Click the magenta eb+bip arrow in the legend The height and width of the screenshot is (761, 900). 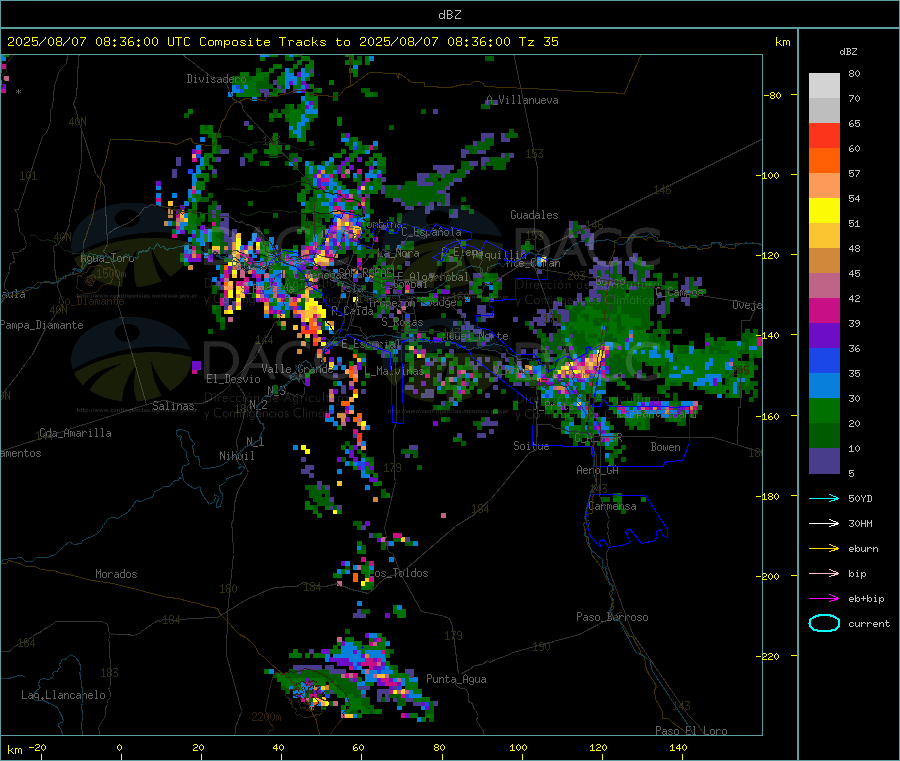click(x=824, y=598)
